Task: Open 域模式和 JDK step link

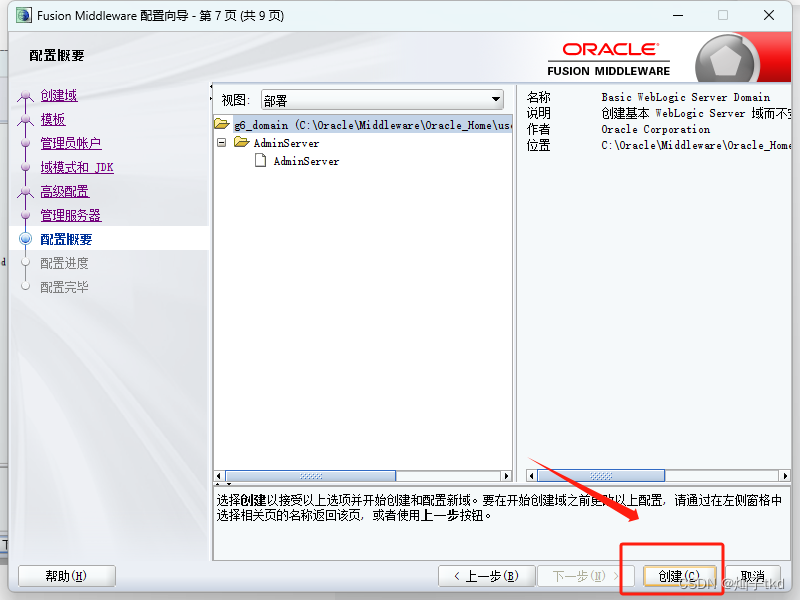Action: click(x=77, y=167)
